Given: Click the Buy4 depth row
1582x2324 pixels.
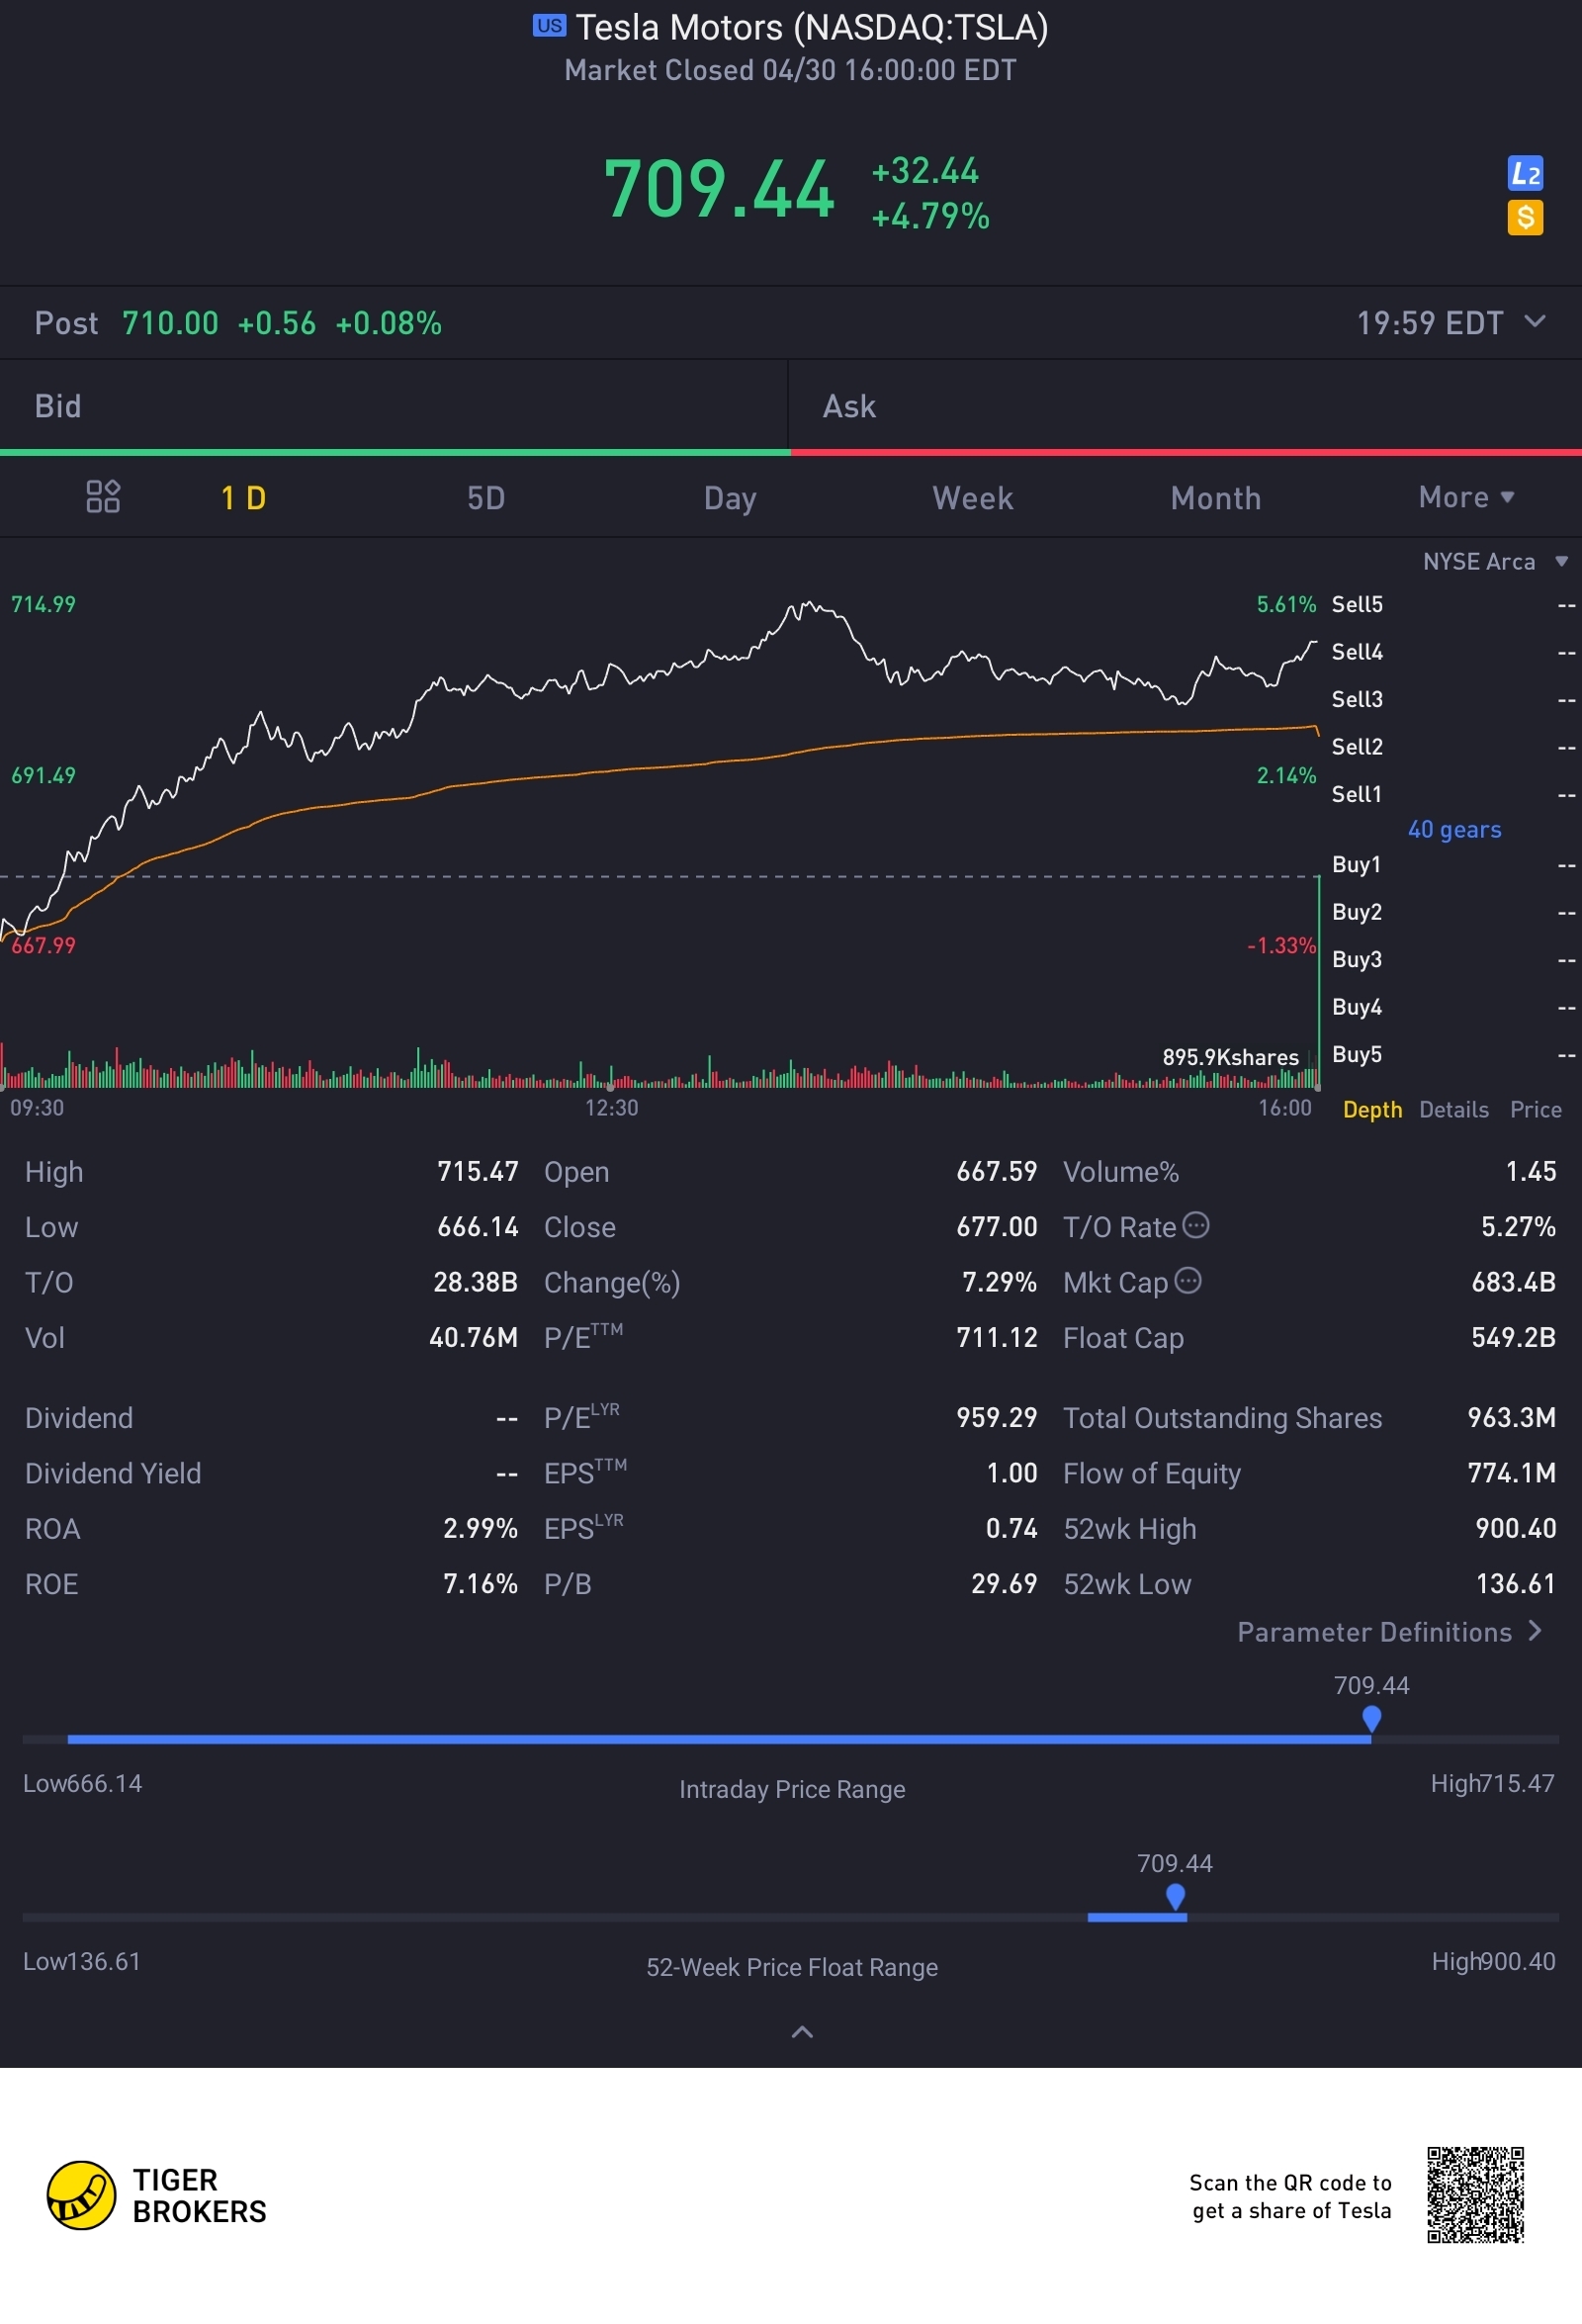Looking at the screenshot, I should tap(1453, 1007).
